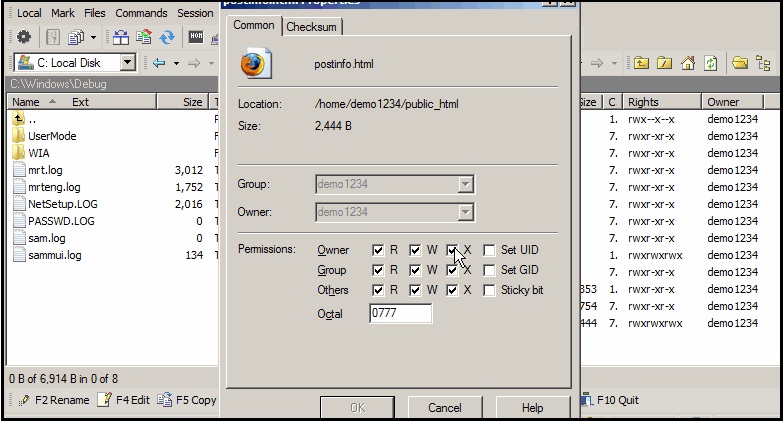Select mrteng.log file
Viewport: 783px width, 421px height.
[47, 187]
